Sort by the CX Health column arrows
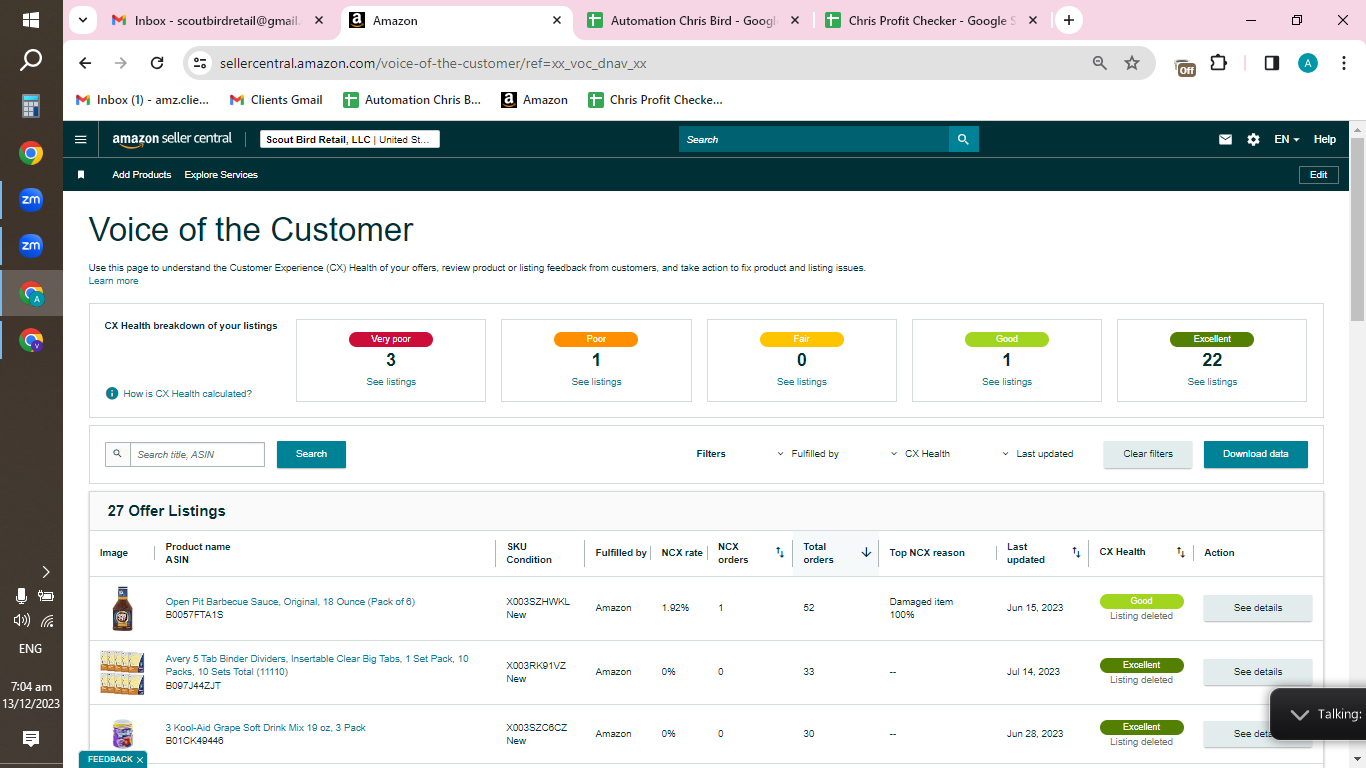The width and height of the screenshot is (1366, 768). pyautogui.click(x=1180, y=552)
